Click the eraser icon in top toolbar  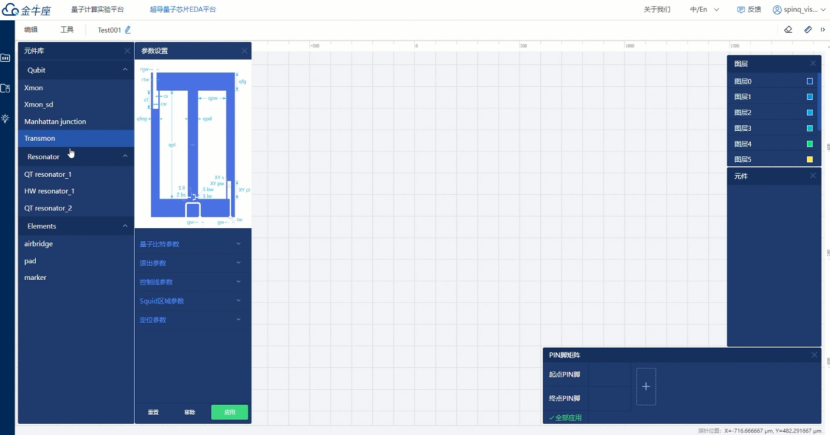click(x=788, y=30)
